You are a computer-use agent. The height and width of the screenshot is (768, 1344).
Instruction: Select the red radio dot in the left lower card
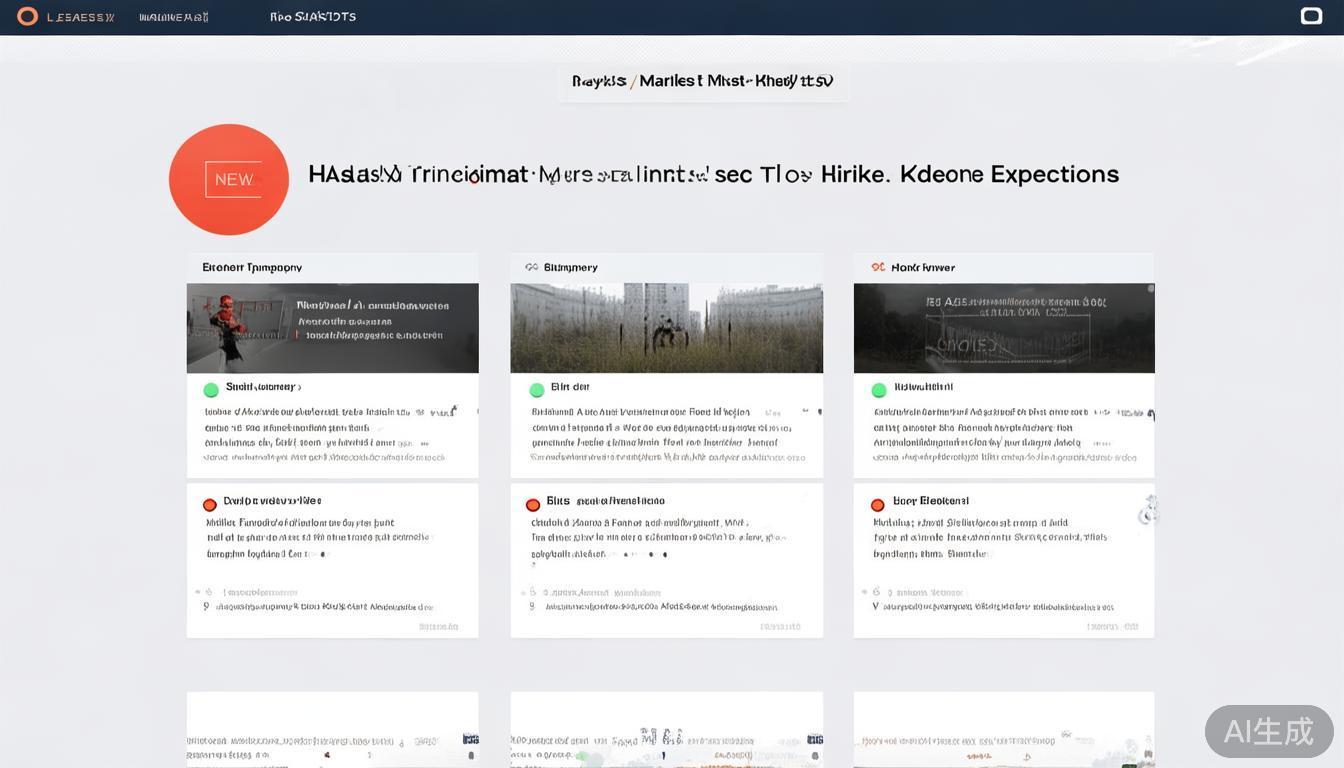tap(210, 505)
